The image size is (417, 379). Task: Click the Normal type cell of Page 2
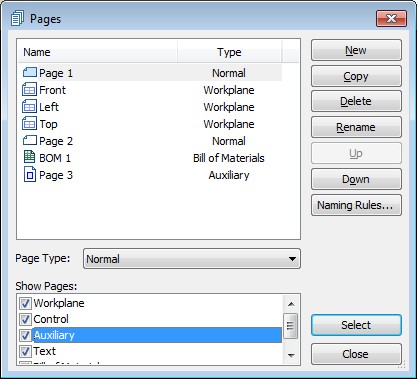[229, 141]
